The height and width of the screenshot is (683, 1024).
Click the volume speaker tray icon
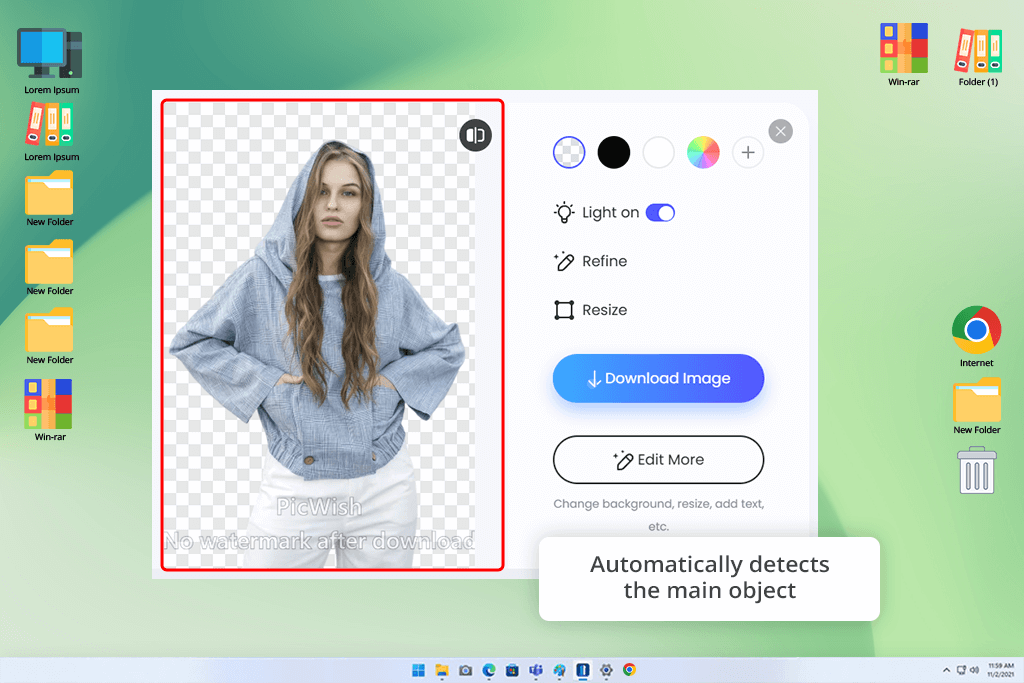point(974,670)
